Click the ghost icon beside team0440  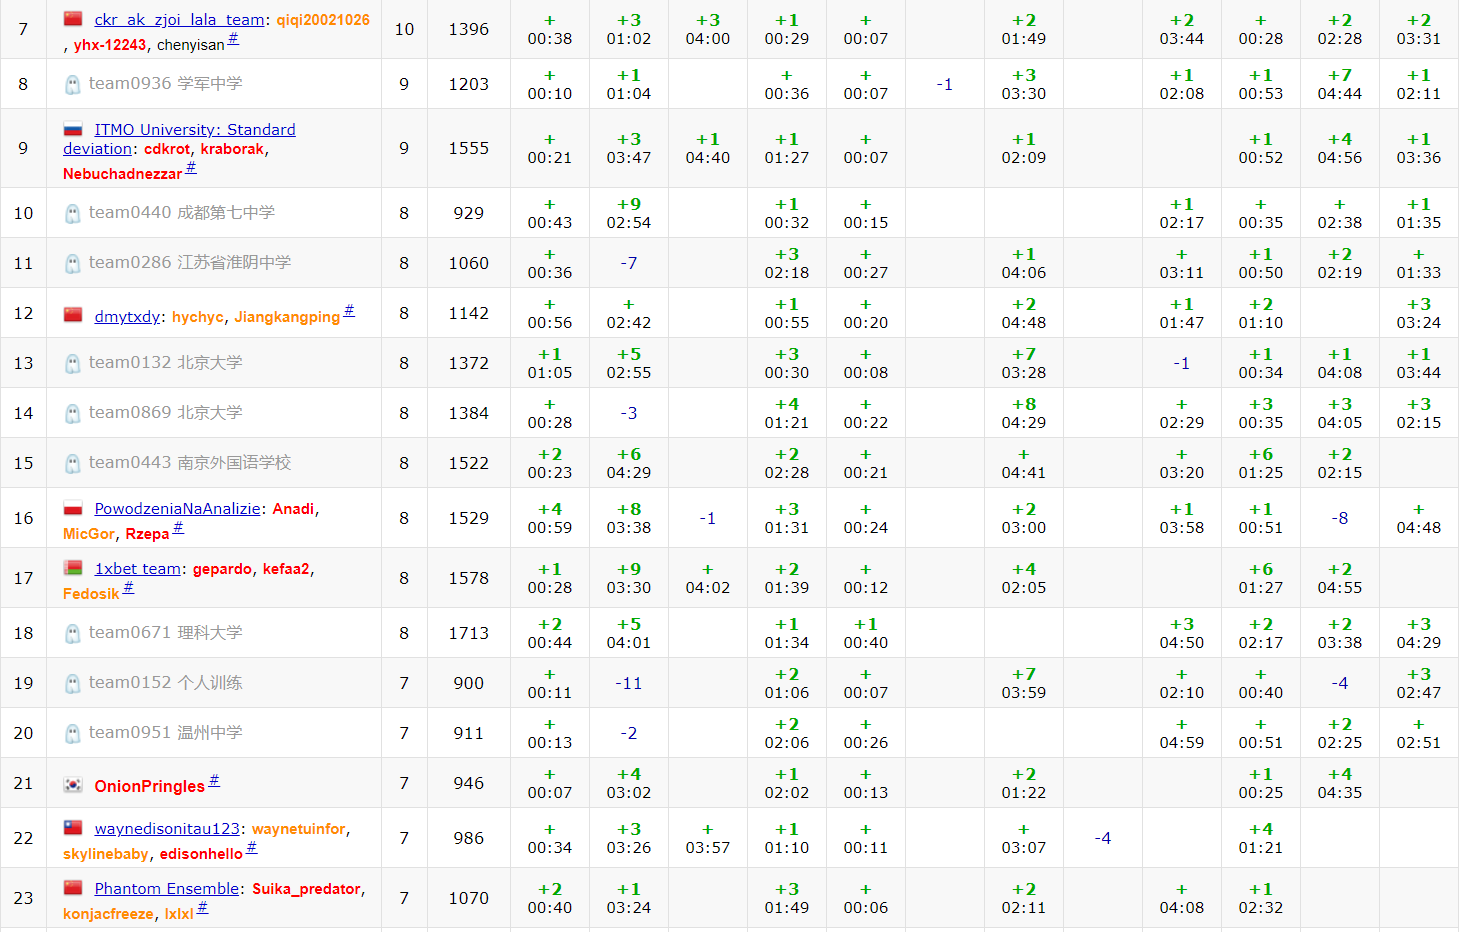coord(72,214)
